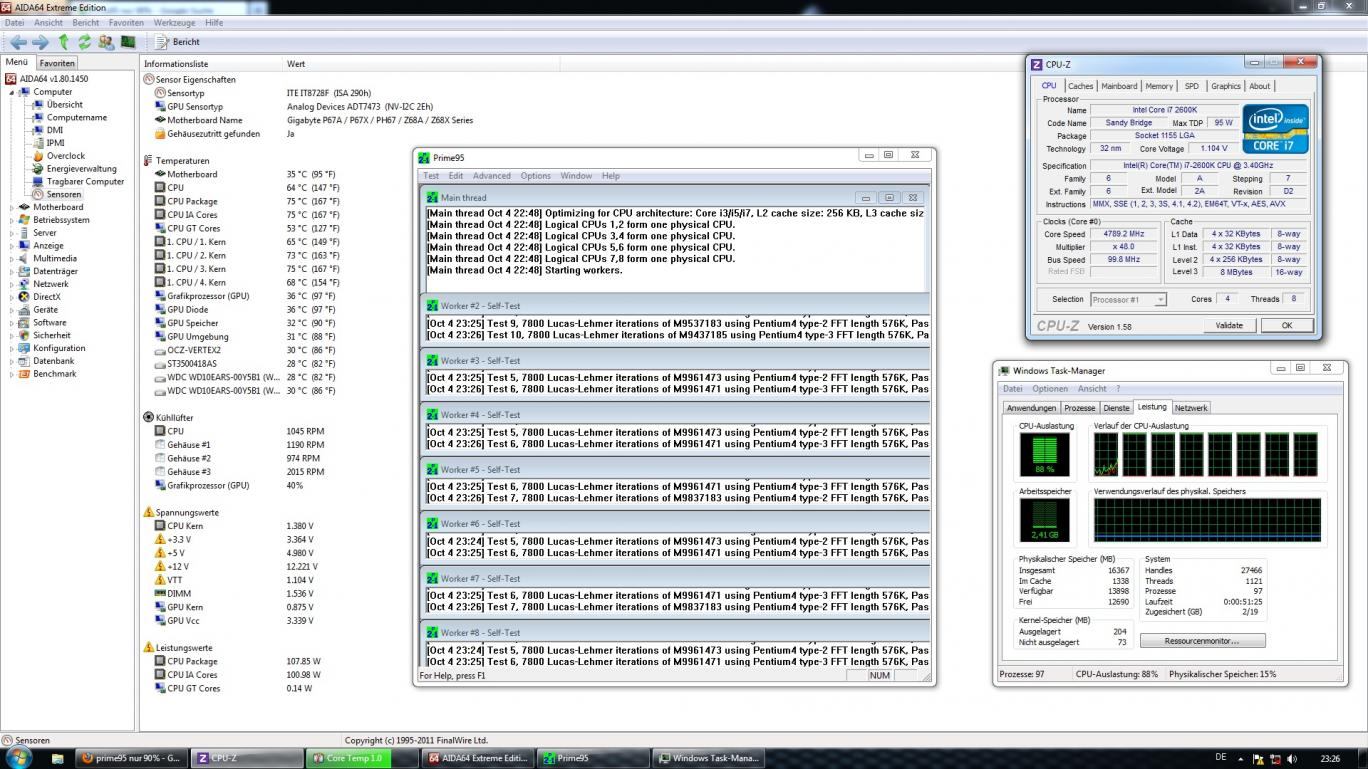Open AIDA64 Ansicht menu
The width and height of the screenshot is (1368, 769).
[x=48, y=22]
